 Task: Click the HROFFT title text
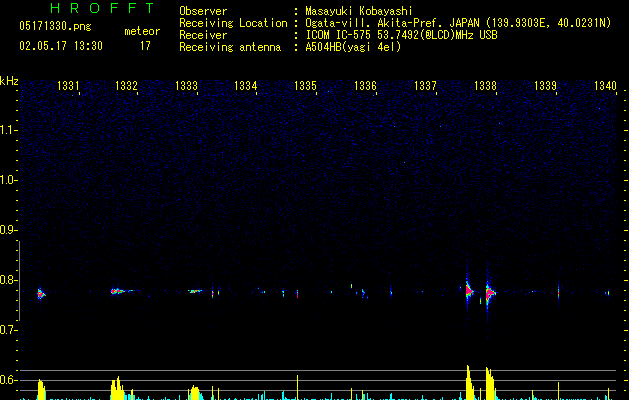coord(103,8)
